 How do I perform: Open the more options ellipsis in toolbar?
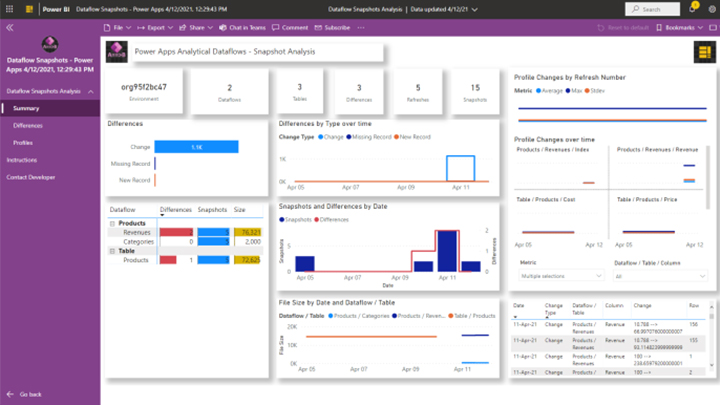click(x=361, y=28)
